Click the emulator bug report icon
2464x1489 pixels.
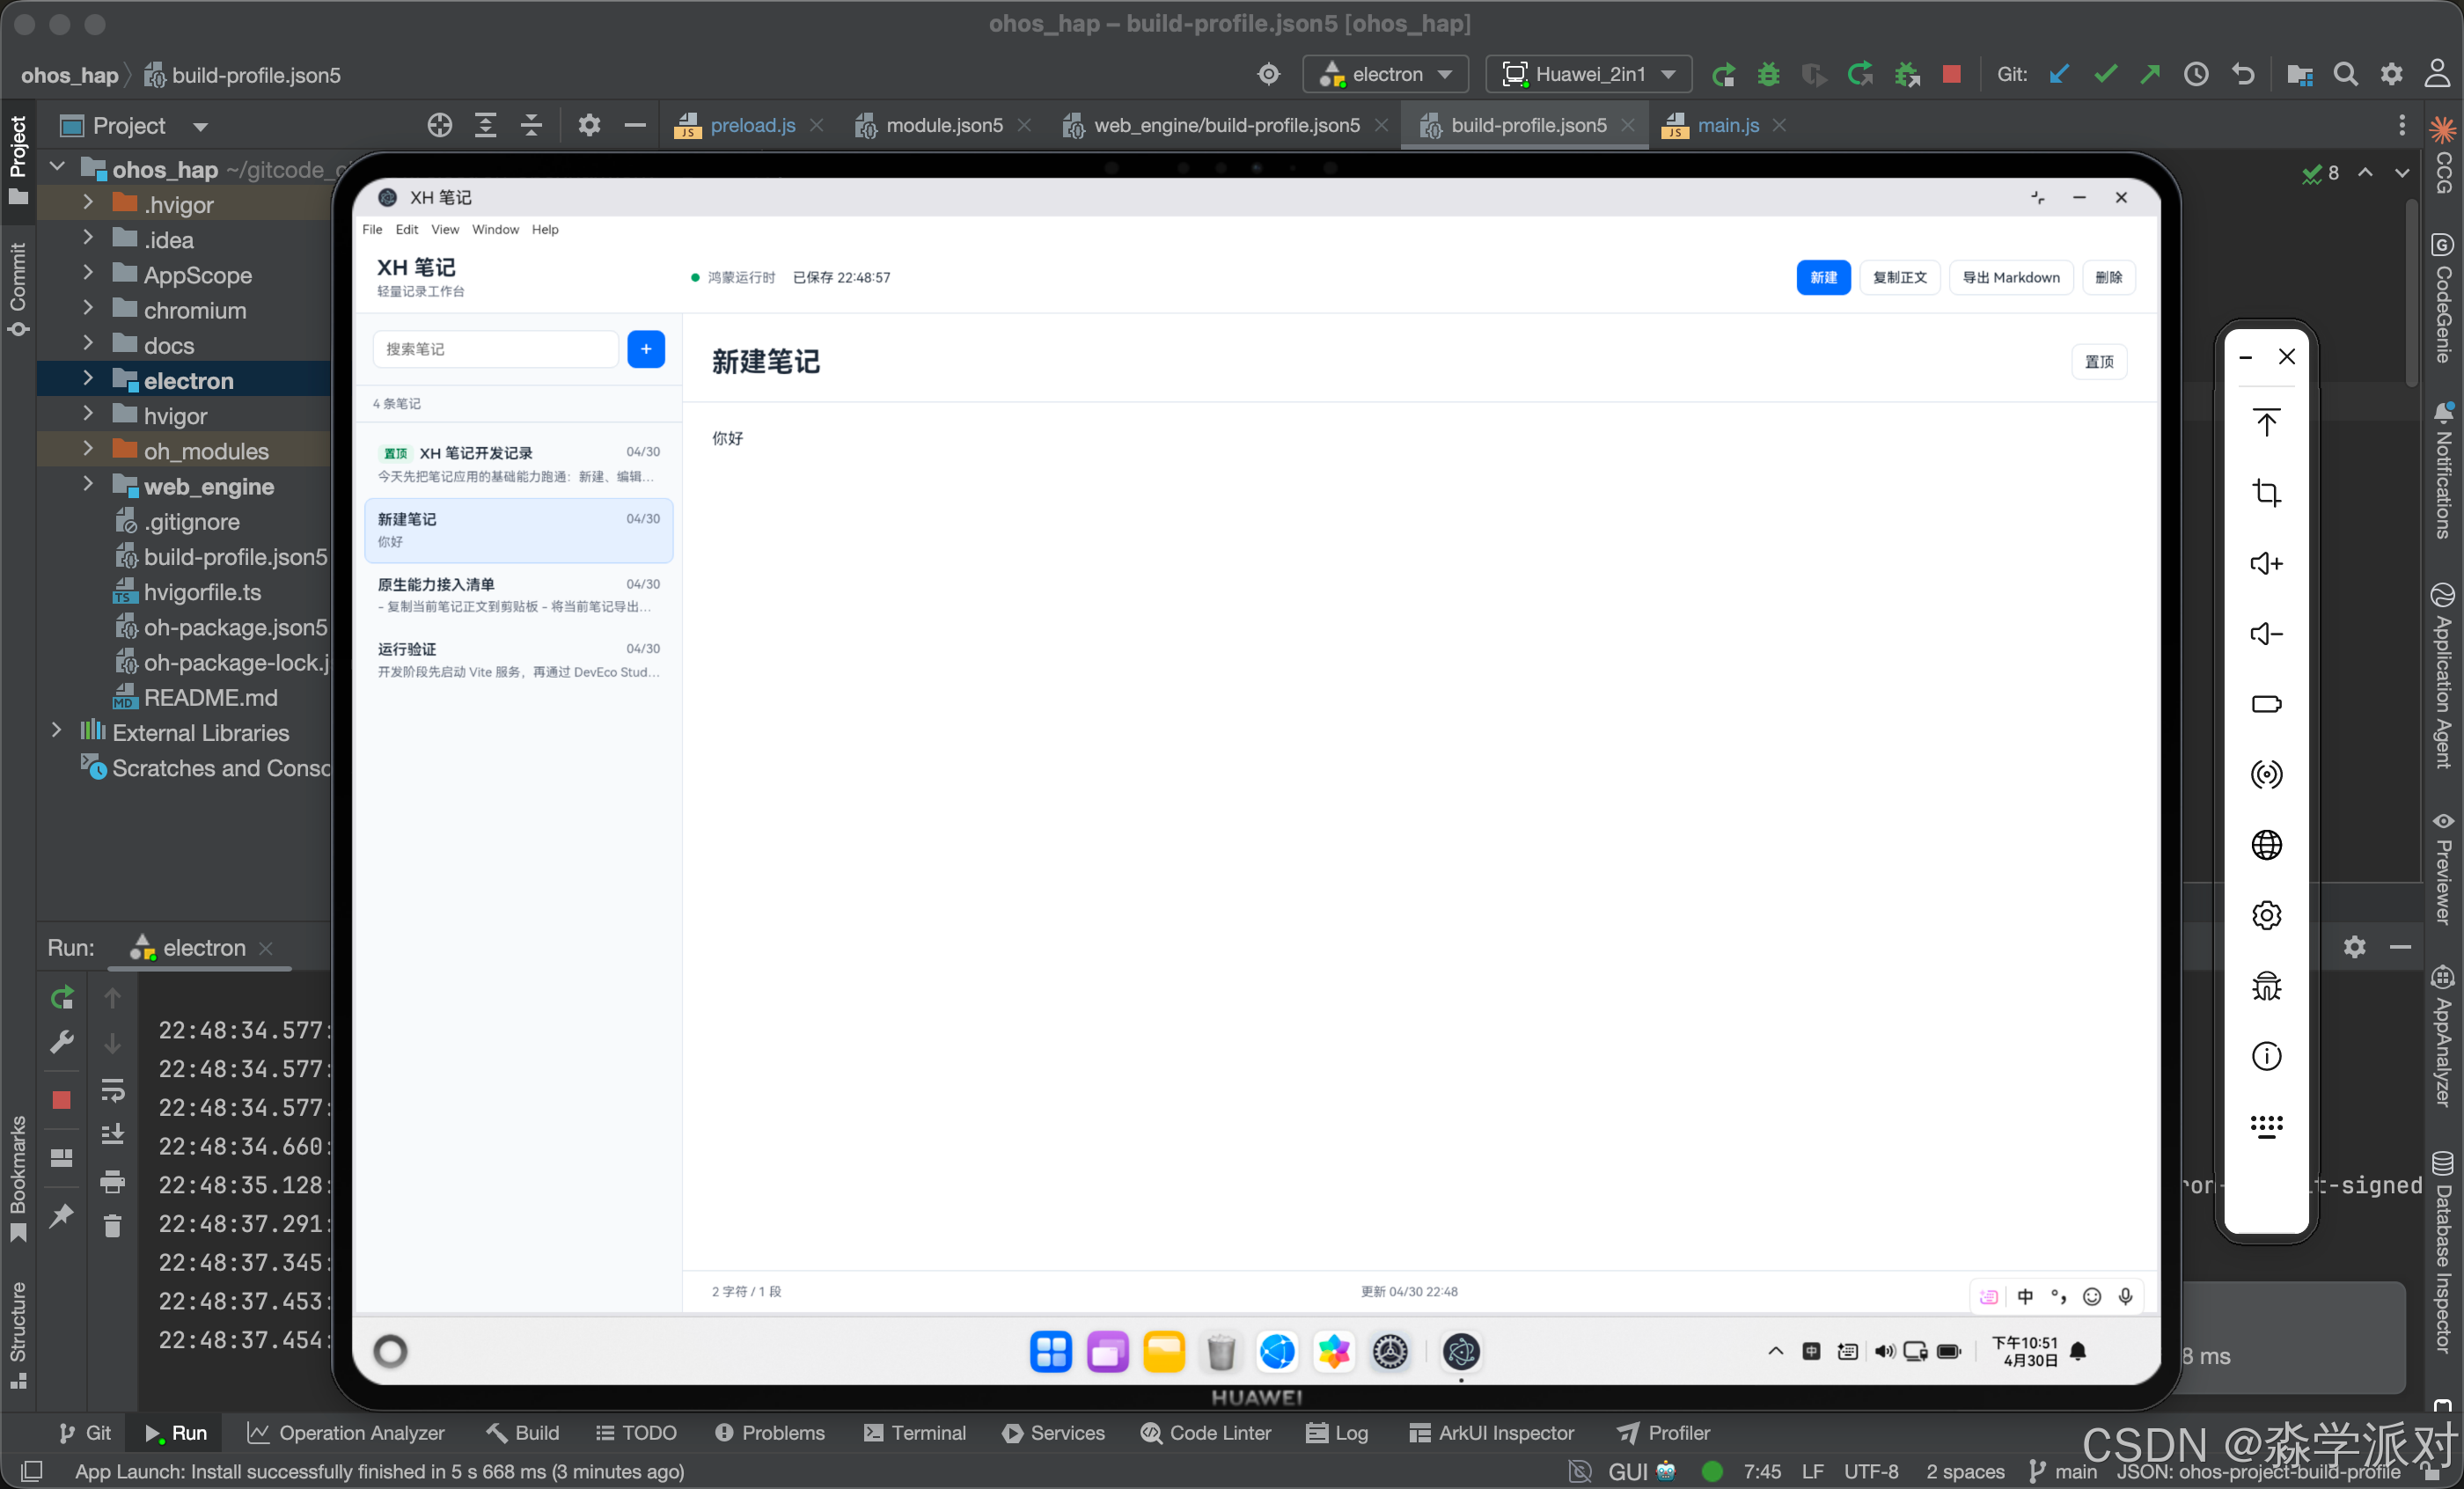coord(2266,986)
